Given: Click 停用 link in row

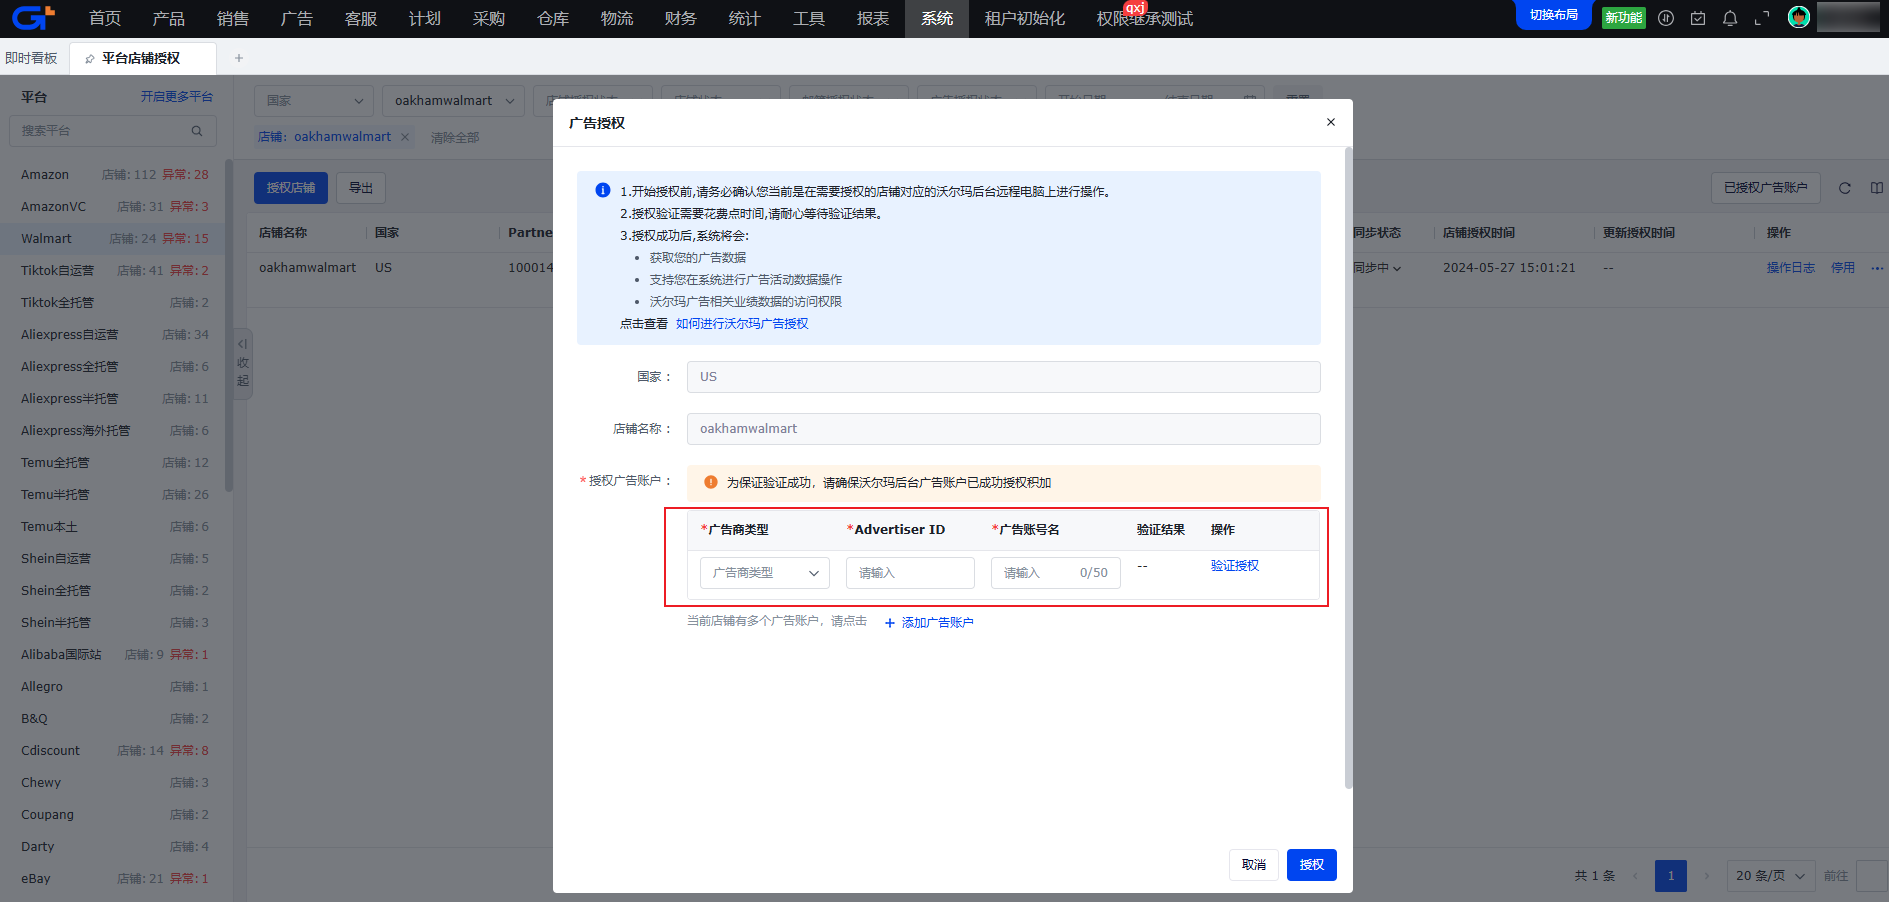Looking at the screenshot, I should (1843, 268).
